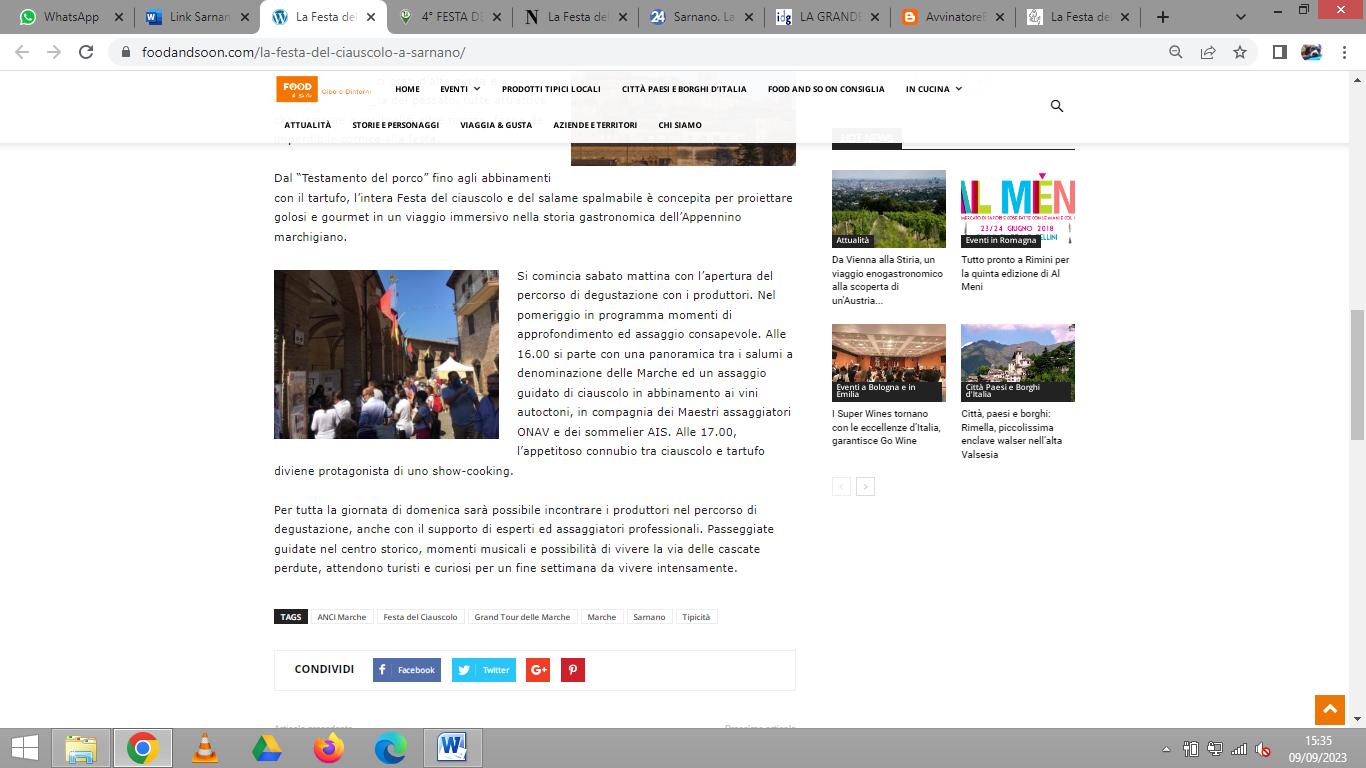Launch Firefox from the taskbar
Viewport: 1366px width, 768px height.
[x=329, y=748]
